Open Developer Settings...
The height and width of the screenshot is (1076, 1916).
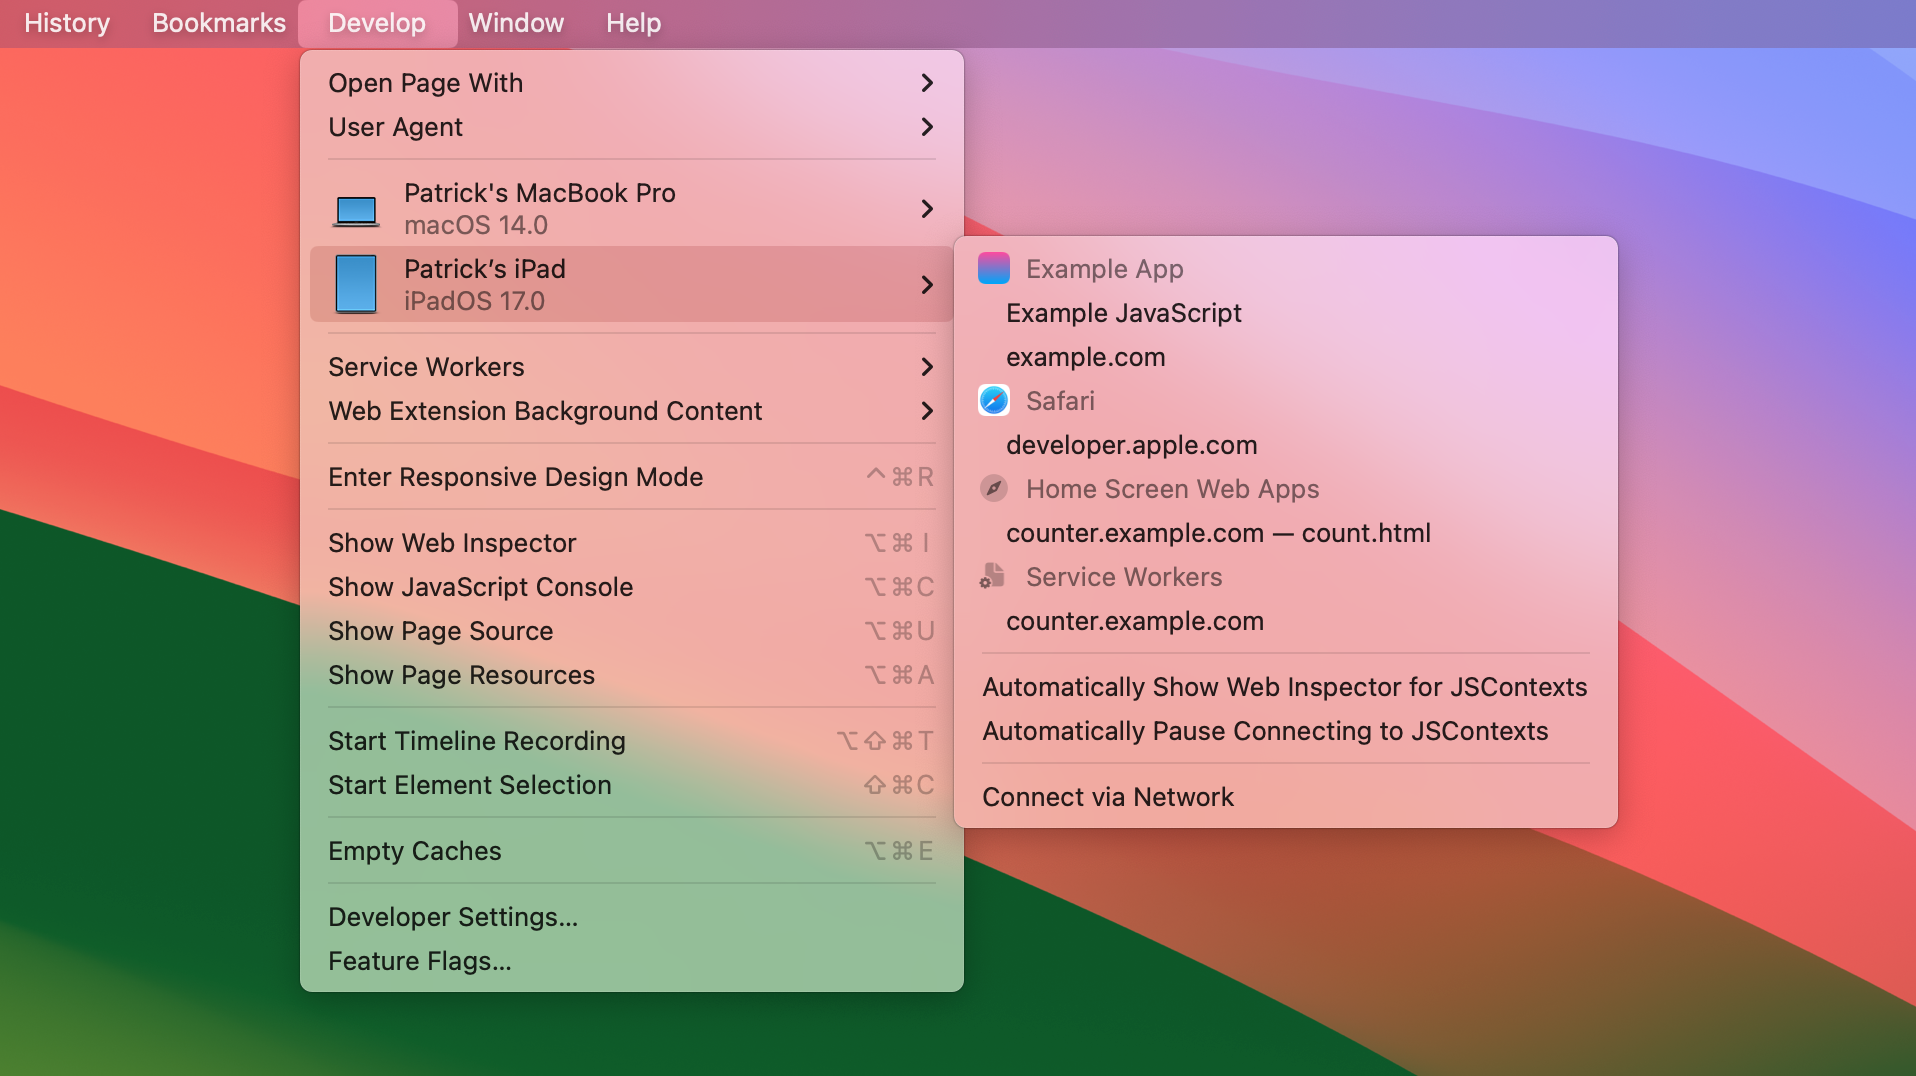[x=631, y=917]
